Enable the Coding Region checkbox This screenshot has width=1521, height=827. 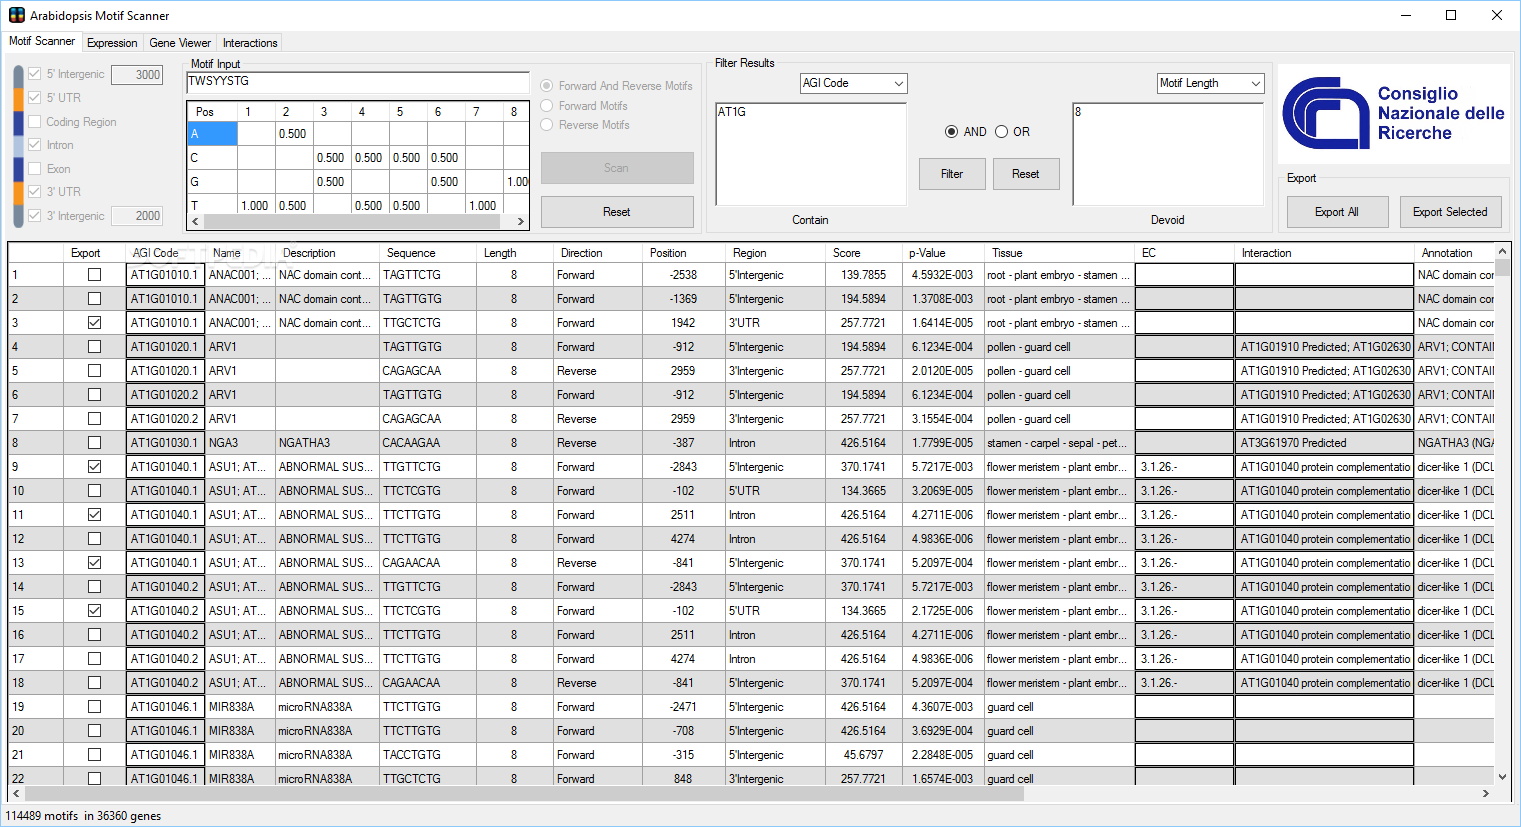(35, 122)
